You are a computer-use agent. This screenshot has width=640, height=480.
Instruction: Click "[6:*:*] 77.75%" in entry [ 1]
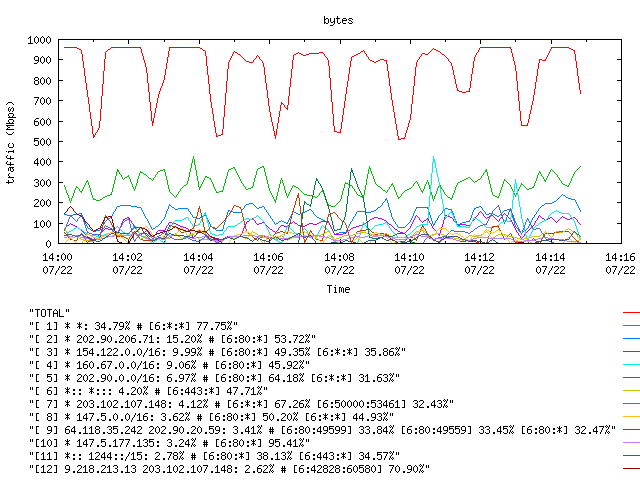190,326
